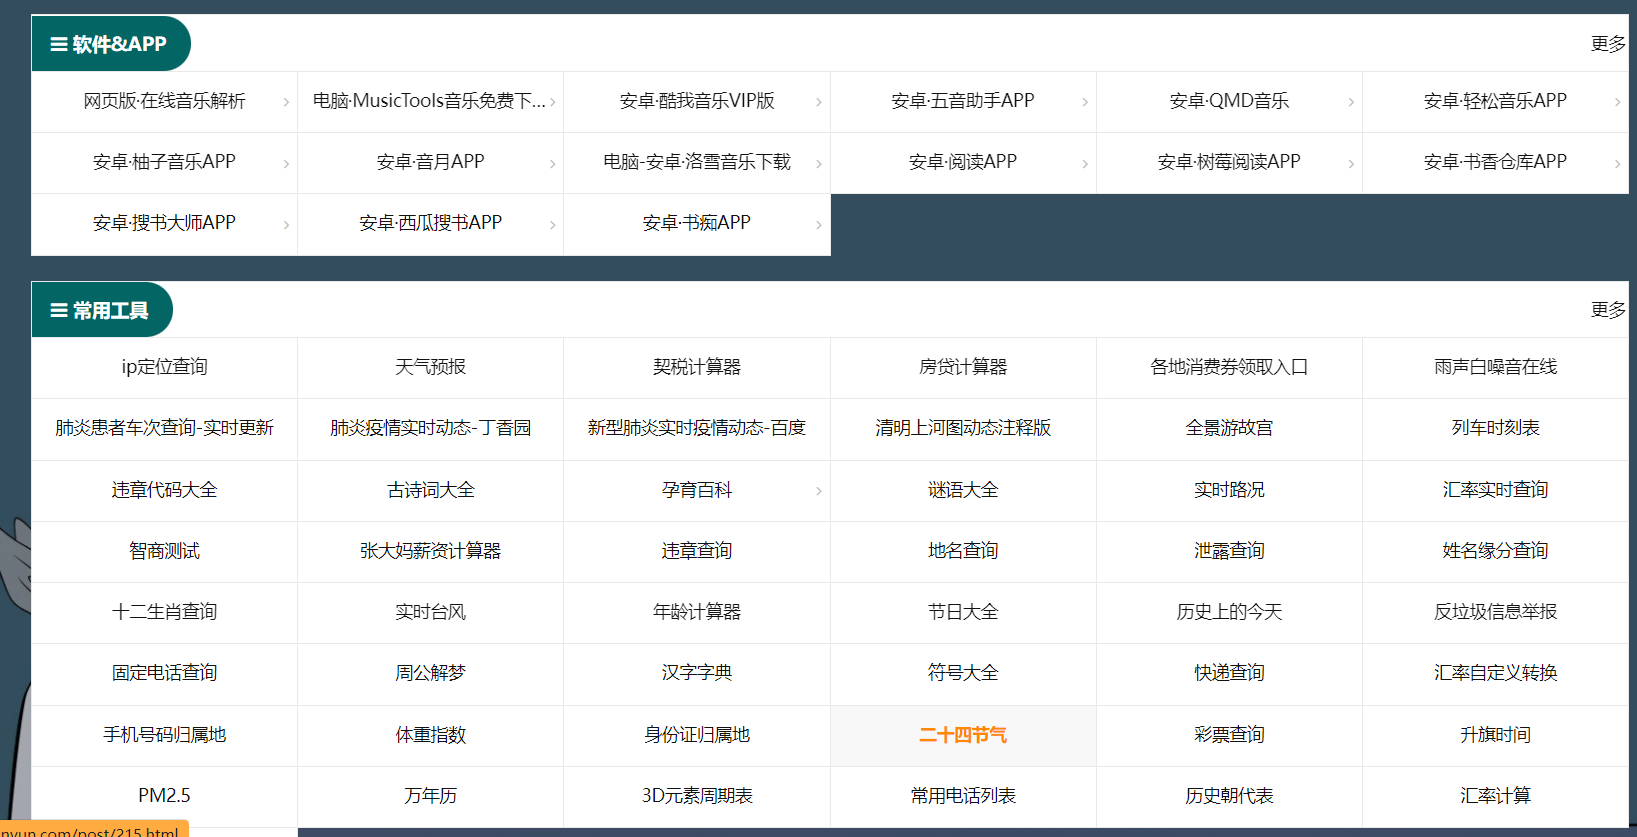
Task: Open 更多 link in 常用工具 section
Action: pos(1607,310)
